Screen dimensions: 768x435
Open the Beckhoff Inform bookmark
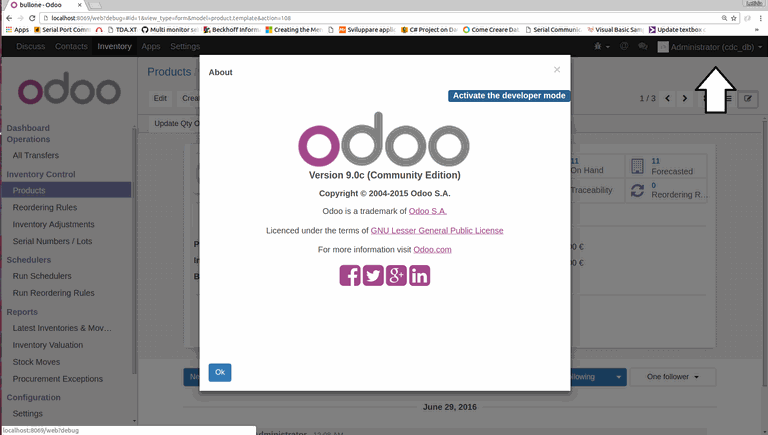pyautogui.click(x=232, y=29)
